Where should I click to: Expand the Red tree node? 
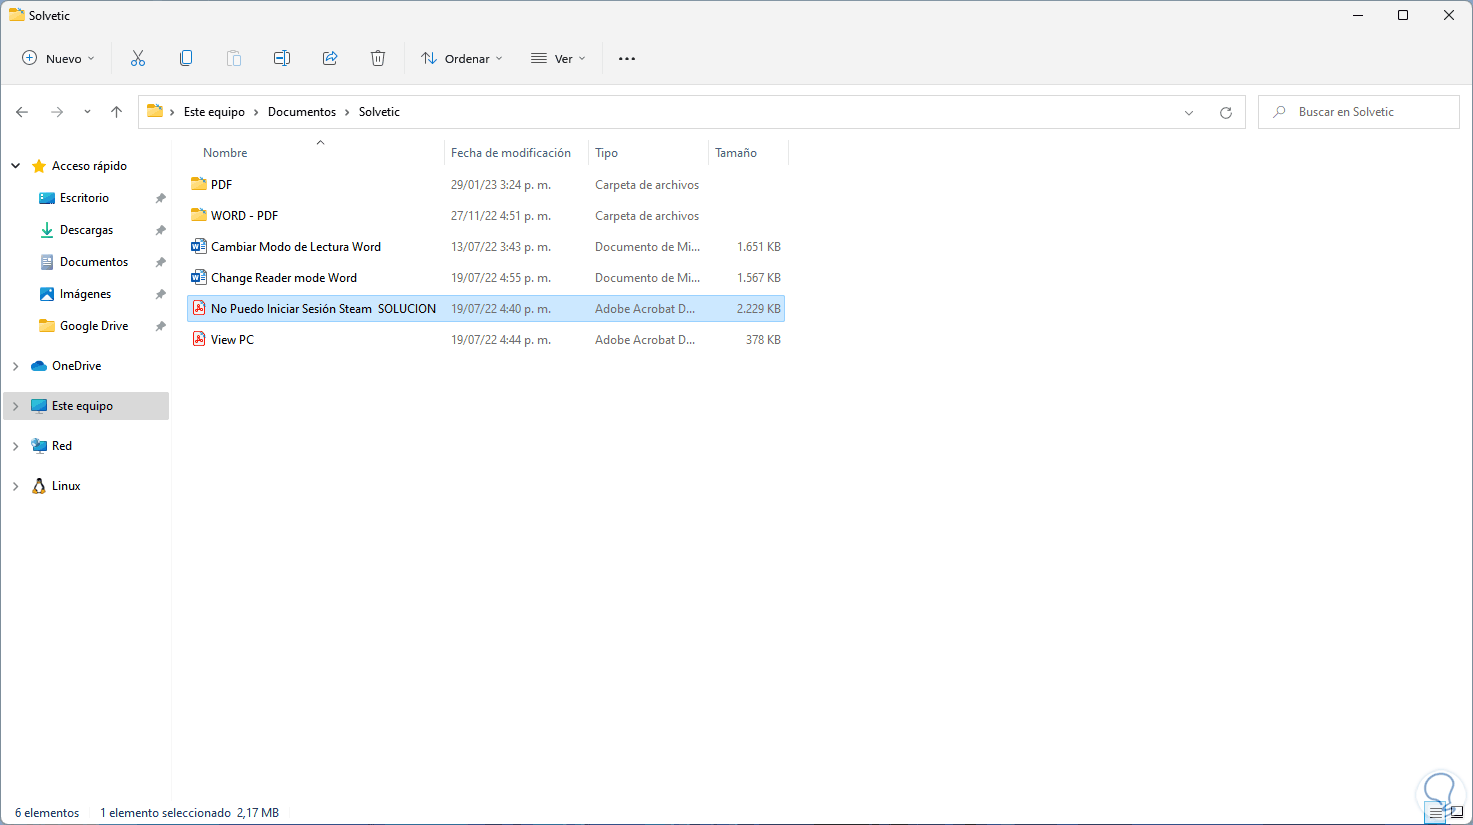pyautogui.click(x=16, y=446)
